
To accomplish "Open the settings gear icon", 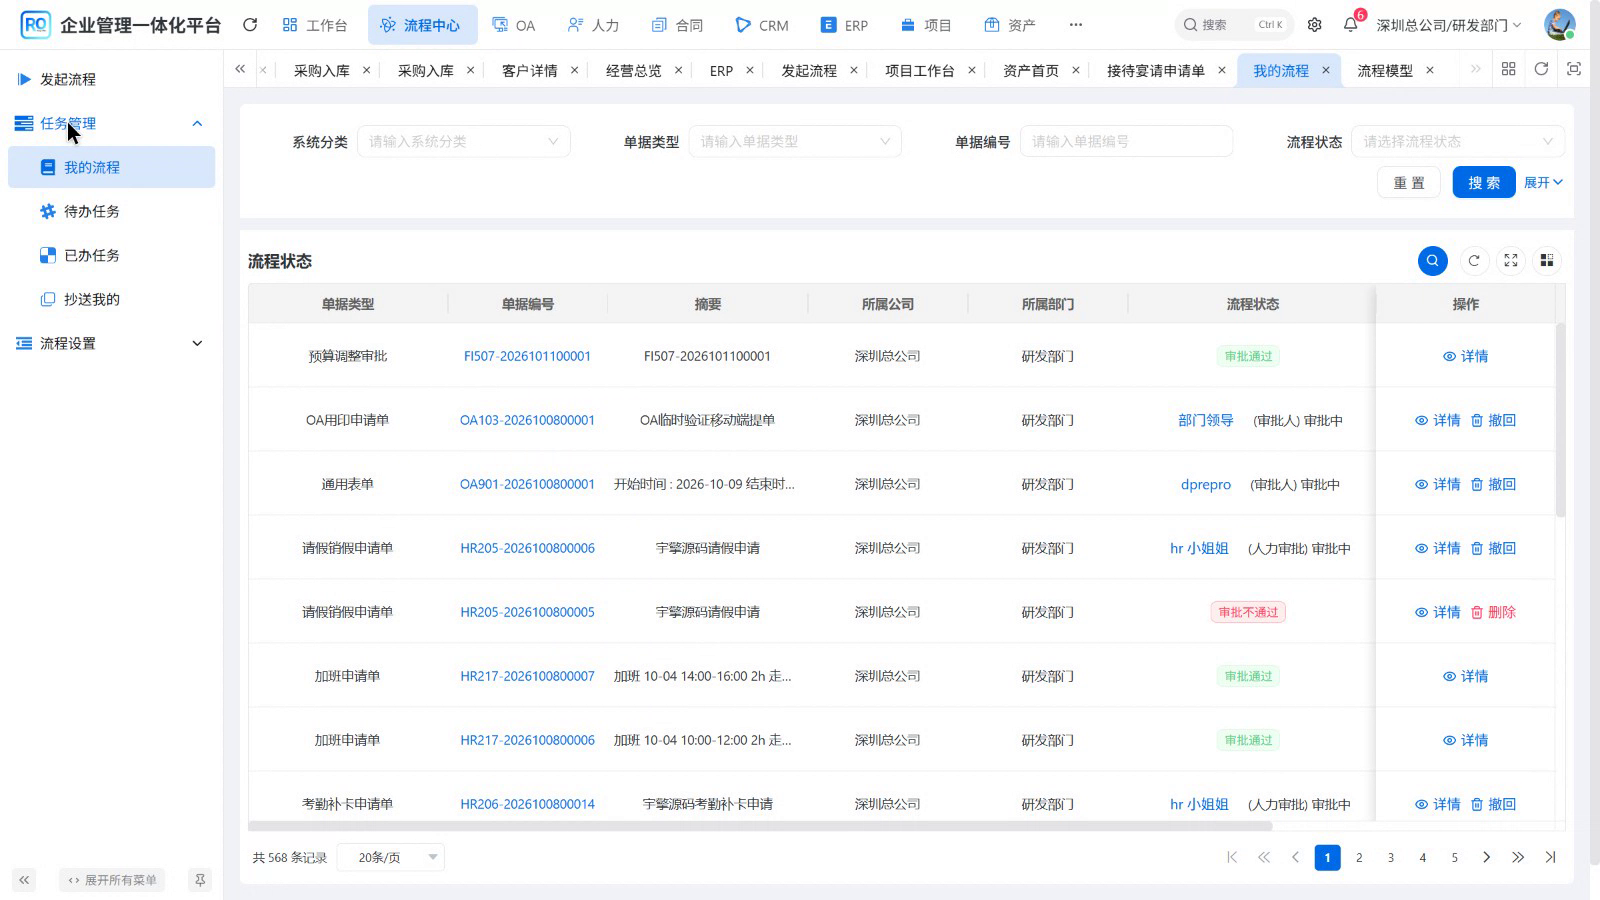I will [1315, 25].
